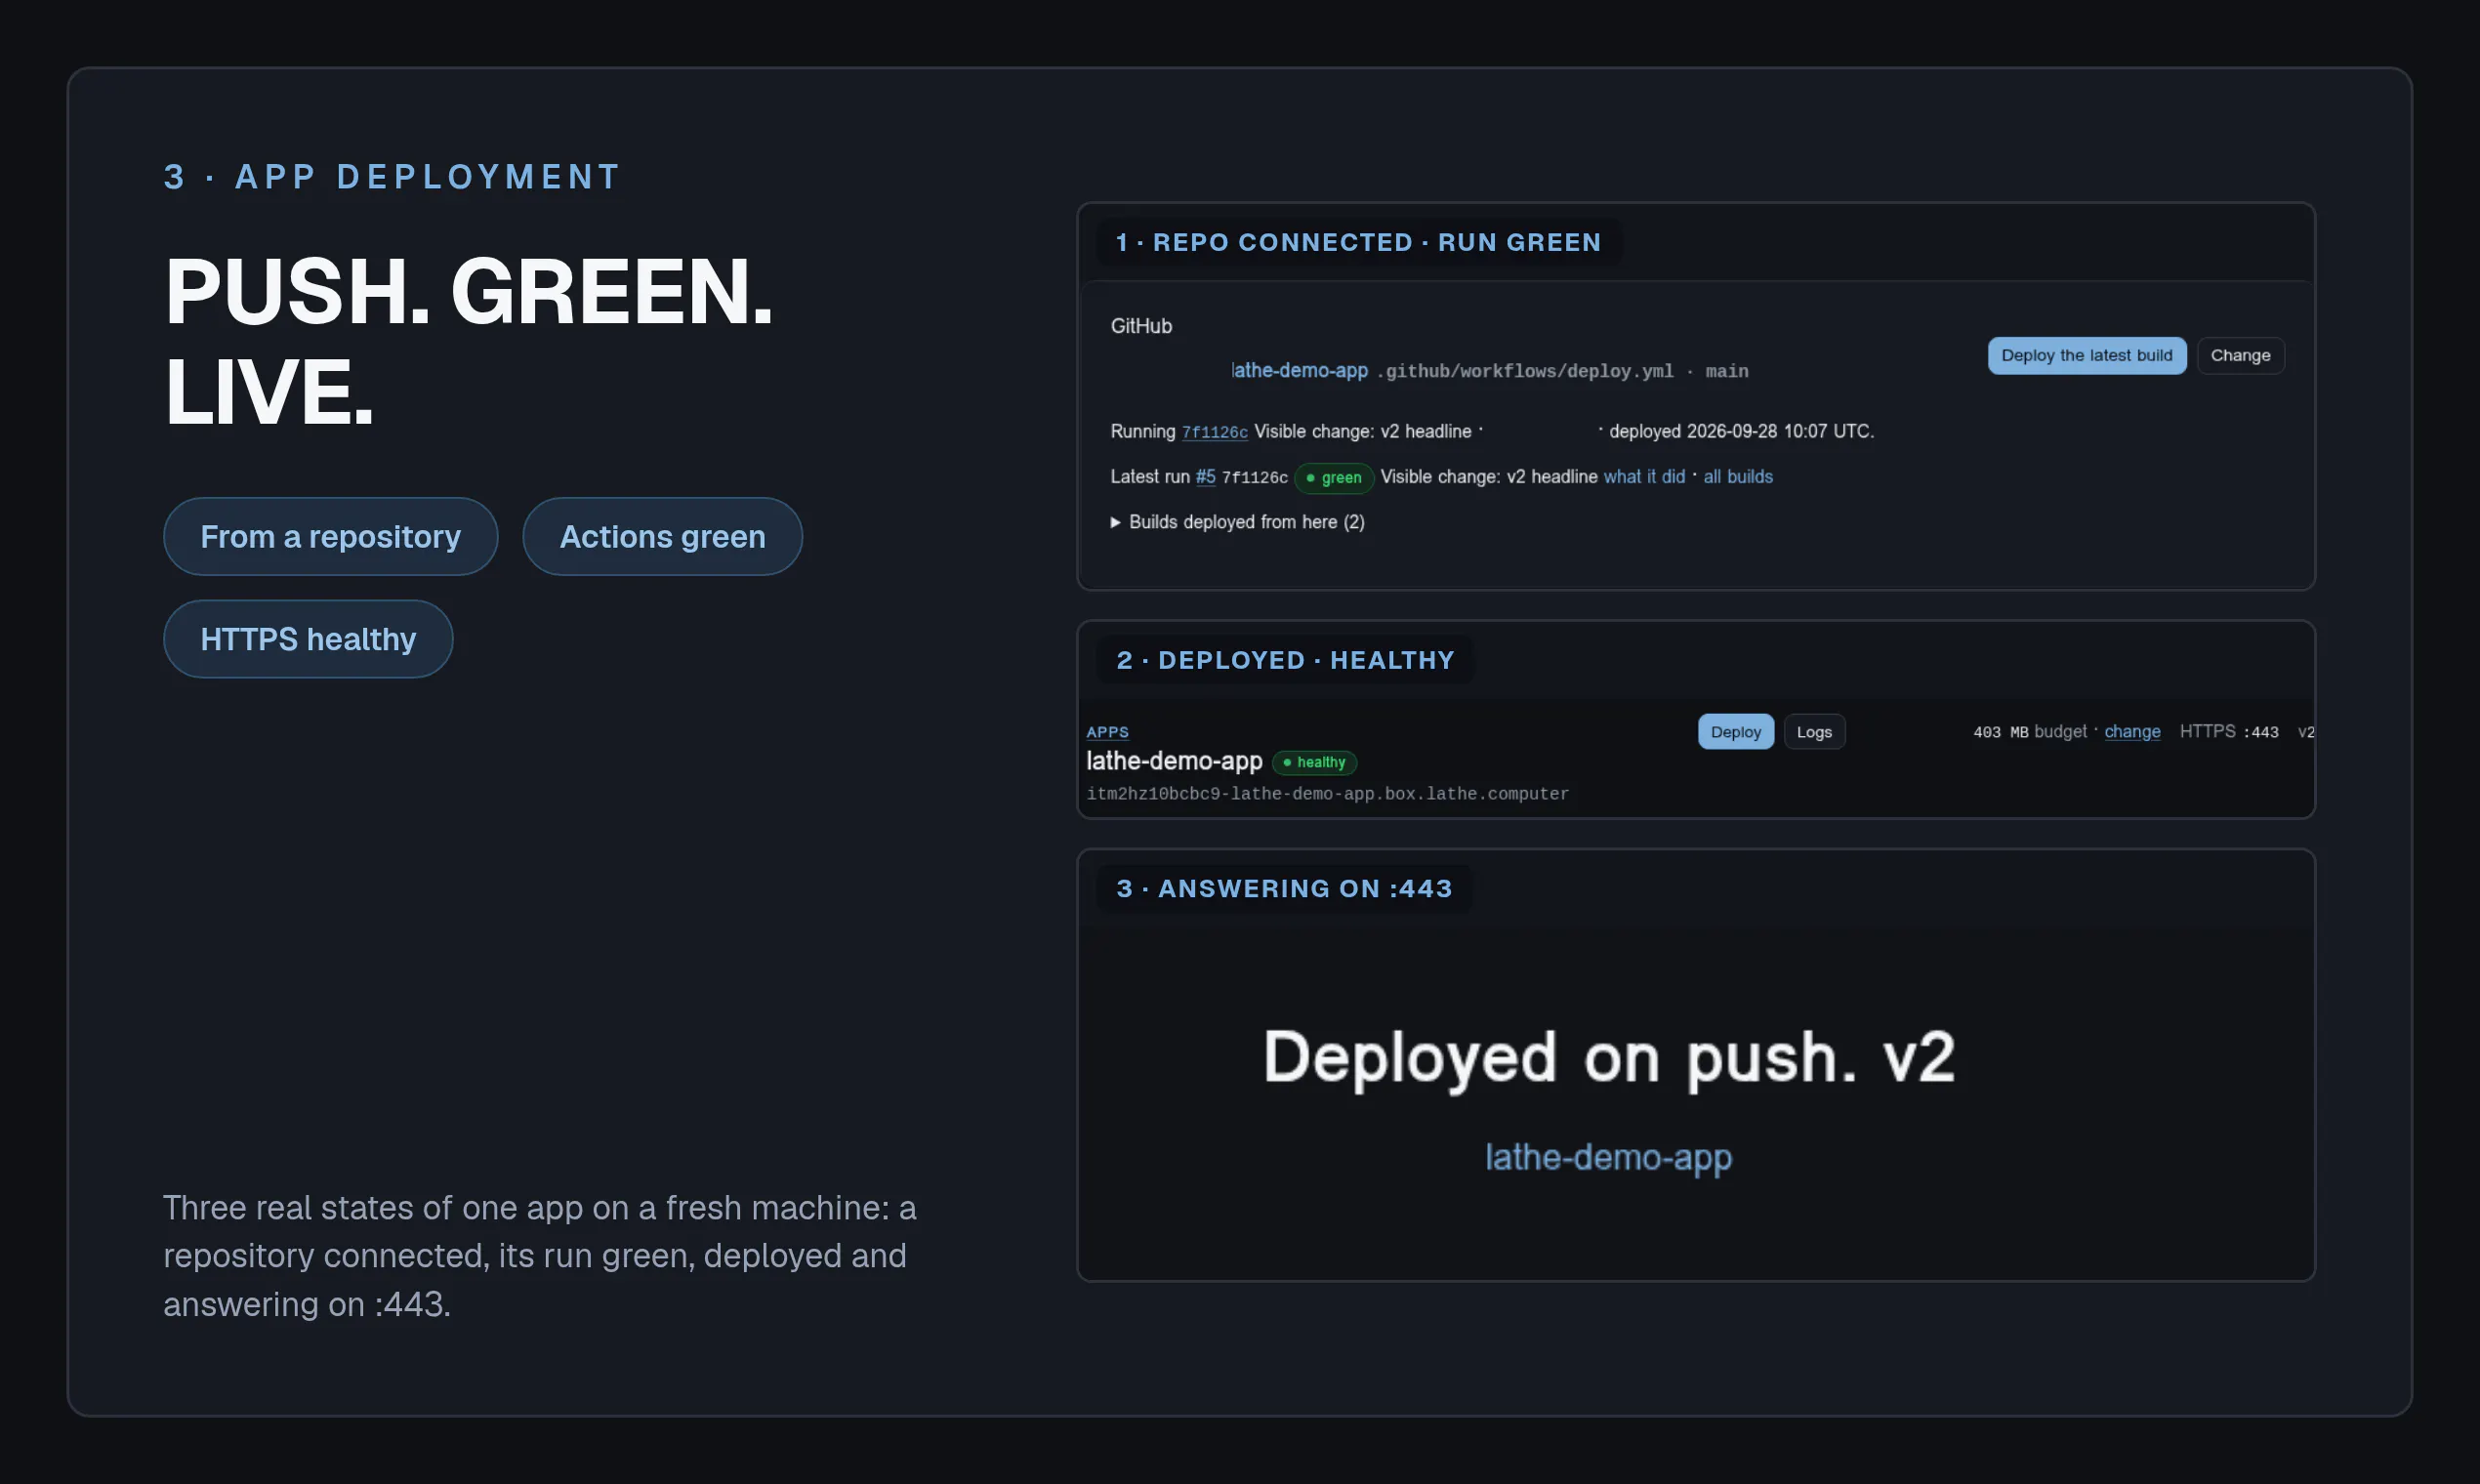Open the all builds link

pyautogui.click(x=1738, y=477)
